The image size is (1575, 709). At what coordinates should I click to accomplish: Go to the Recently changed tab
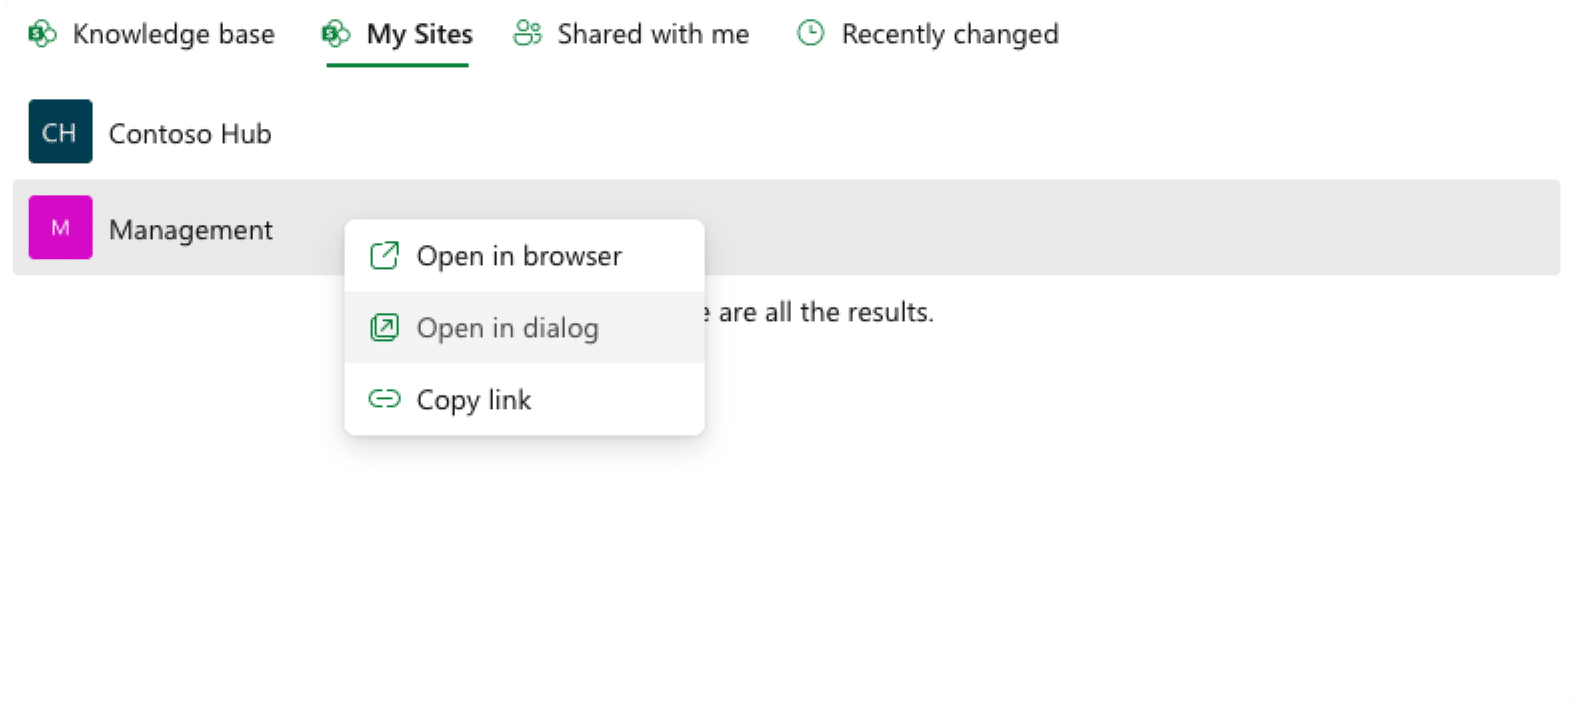pyautogui.click(x=949, y=34)
